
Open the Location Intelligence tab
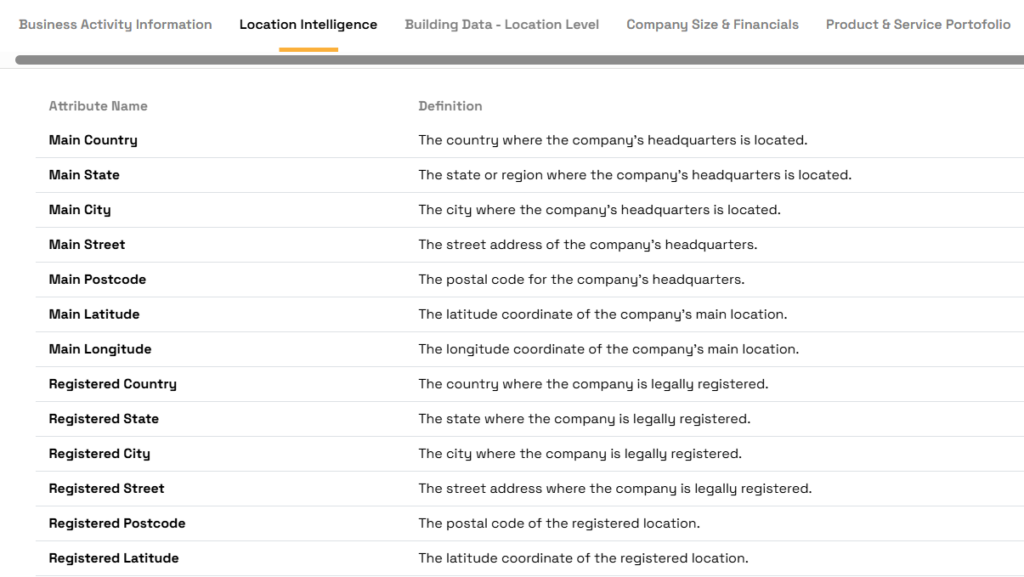point(307,24)
